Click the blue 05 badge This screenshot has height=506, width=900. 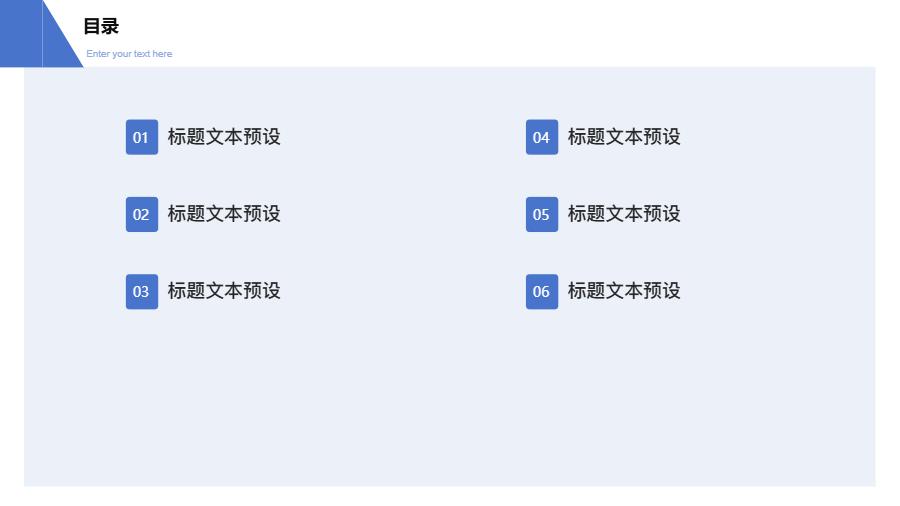[x=541, y=214]
